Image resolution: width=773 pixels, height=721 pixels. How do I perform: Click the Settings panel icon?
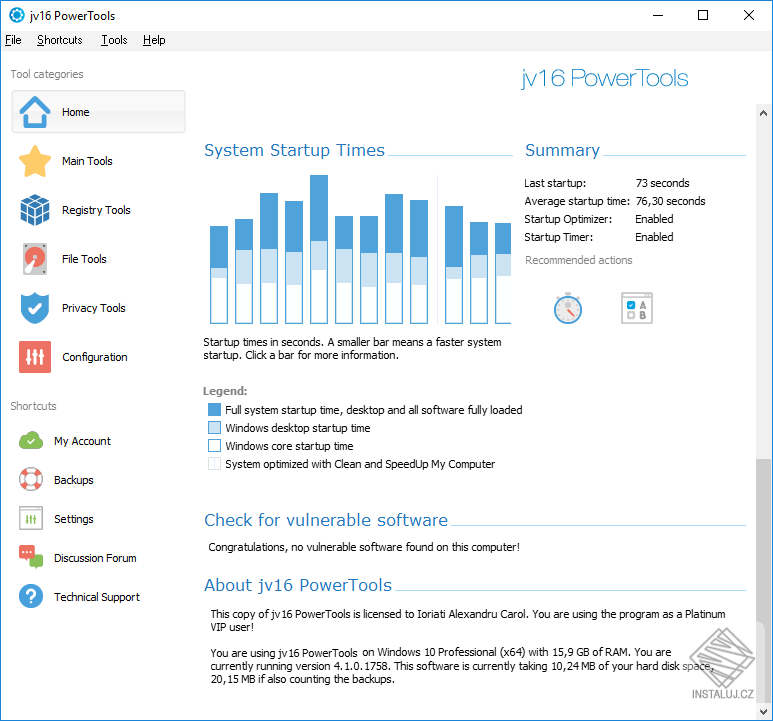click(31, 518)
